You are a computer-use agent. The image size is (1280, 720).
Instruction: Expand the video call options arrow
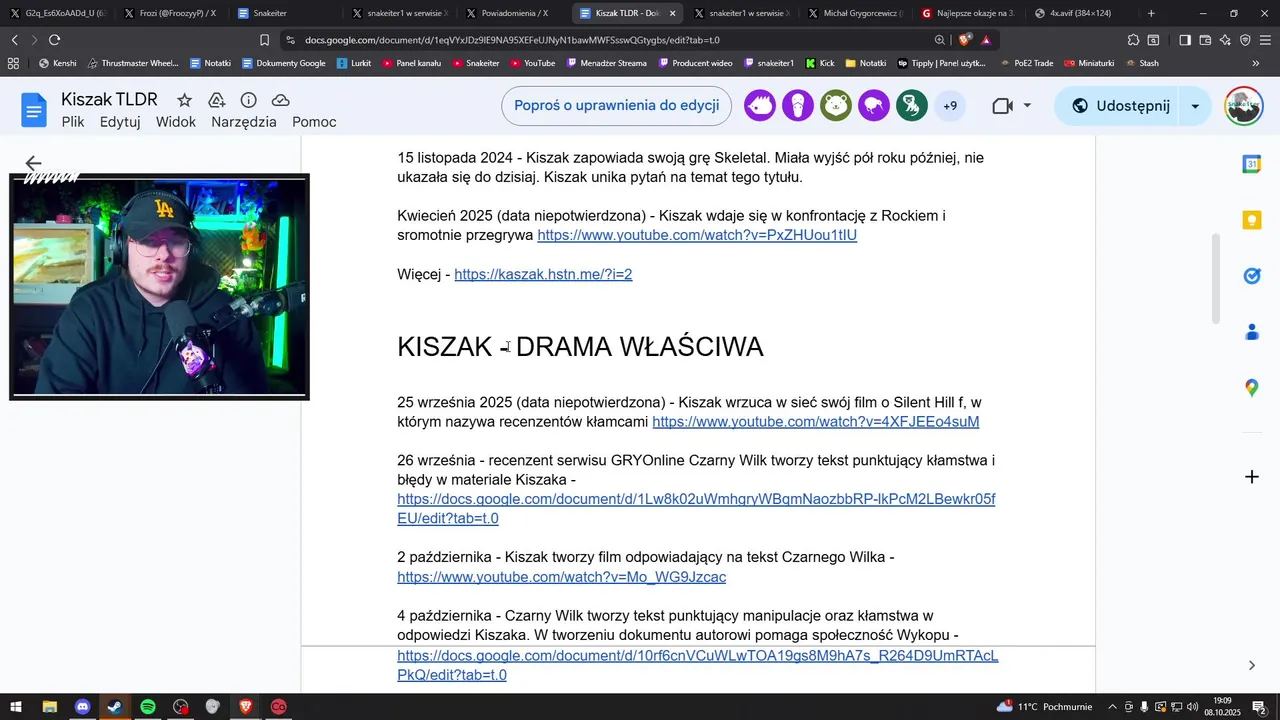pyautogui.click(x=1027, y=106)
